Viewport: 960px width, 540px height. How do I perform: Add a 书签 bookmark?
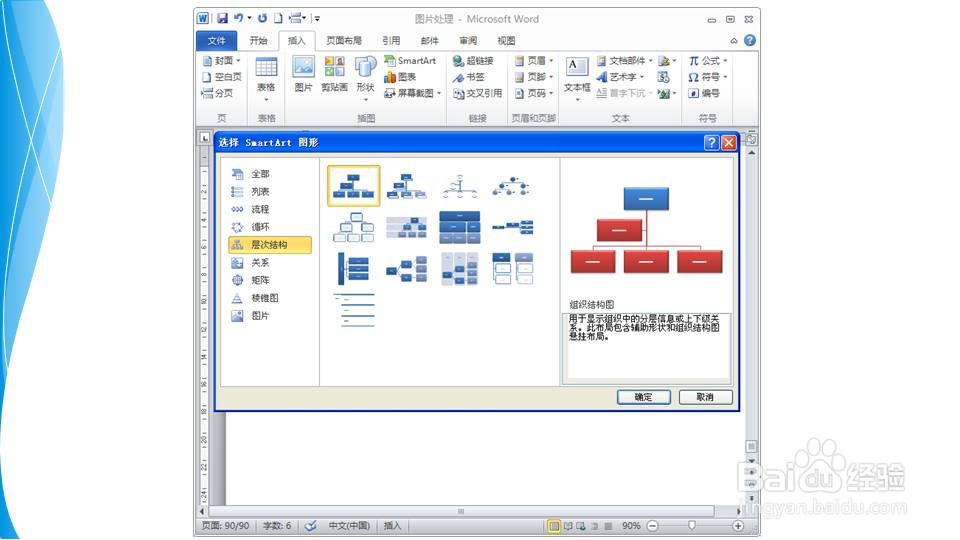pos(468,77)
